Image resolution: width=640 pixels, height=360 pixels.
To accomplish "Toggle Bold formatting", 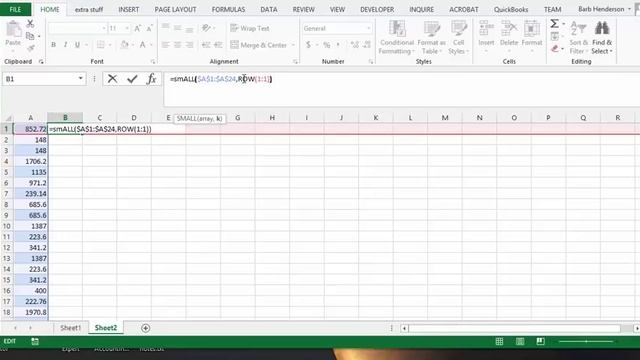I will pos(53,45).
